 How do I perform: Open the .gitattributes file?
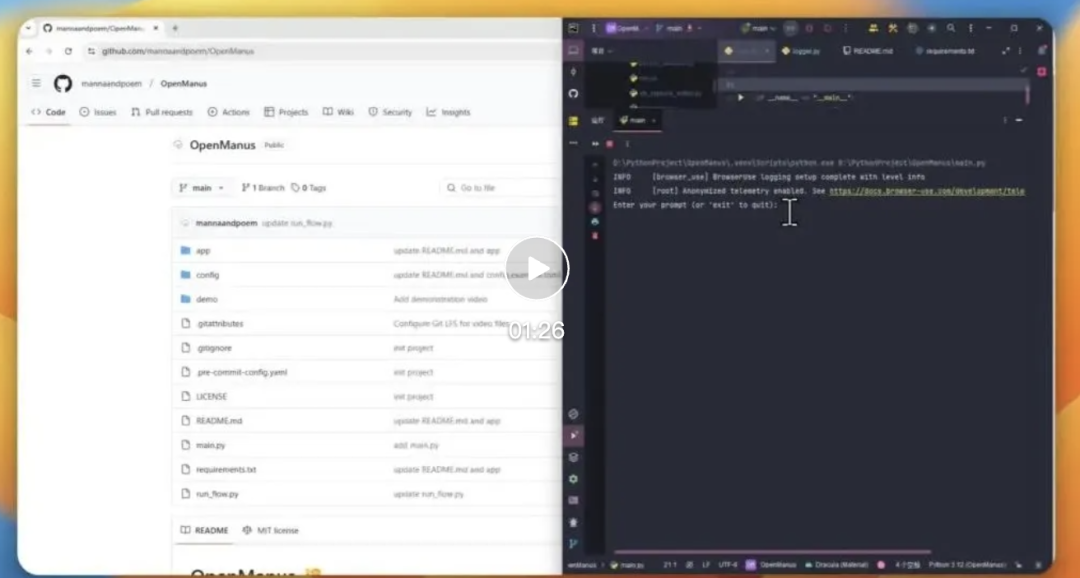click(x=220, y=324)
